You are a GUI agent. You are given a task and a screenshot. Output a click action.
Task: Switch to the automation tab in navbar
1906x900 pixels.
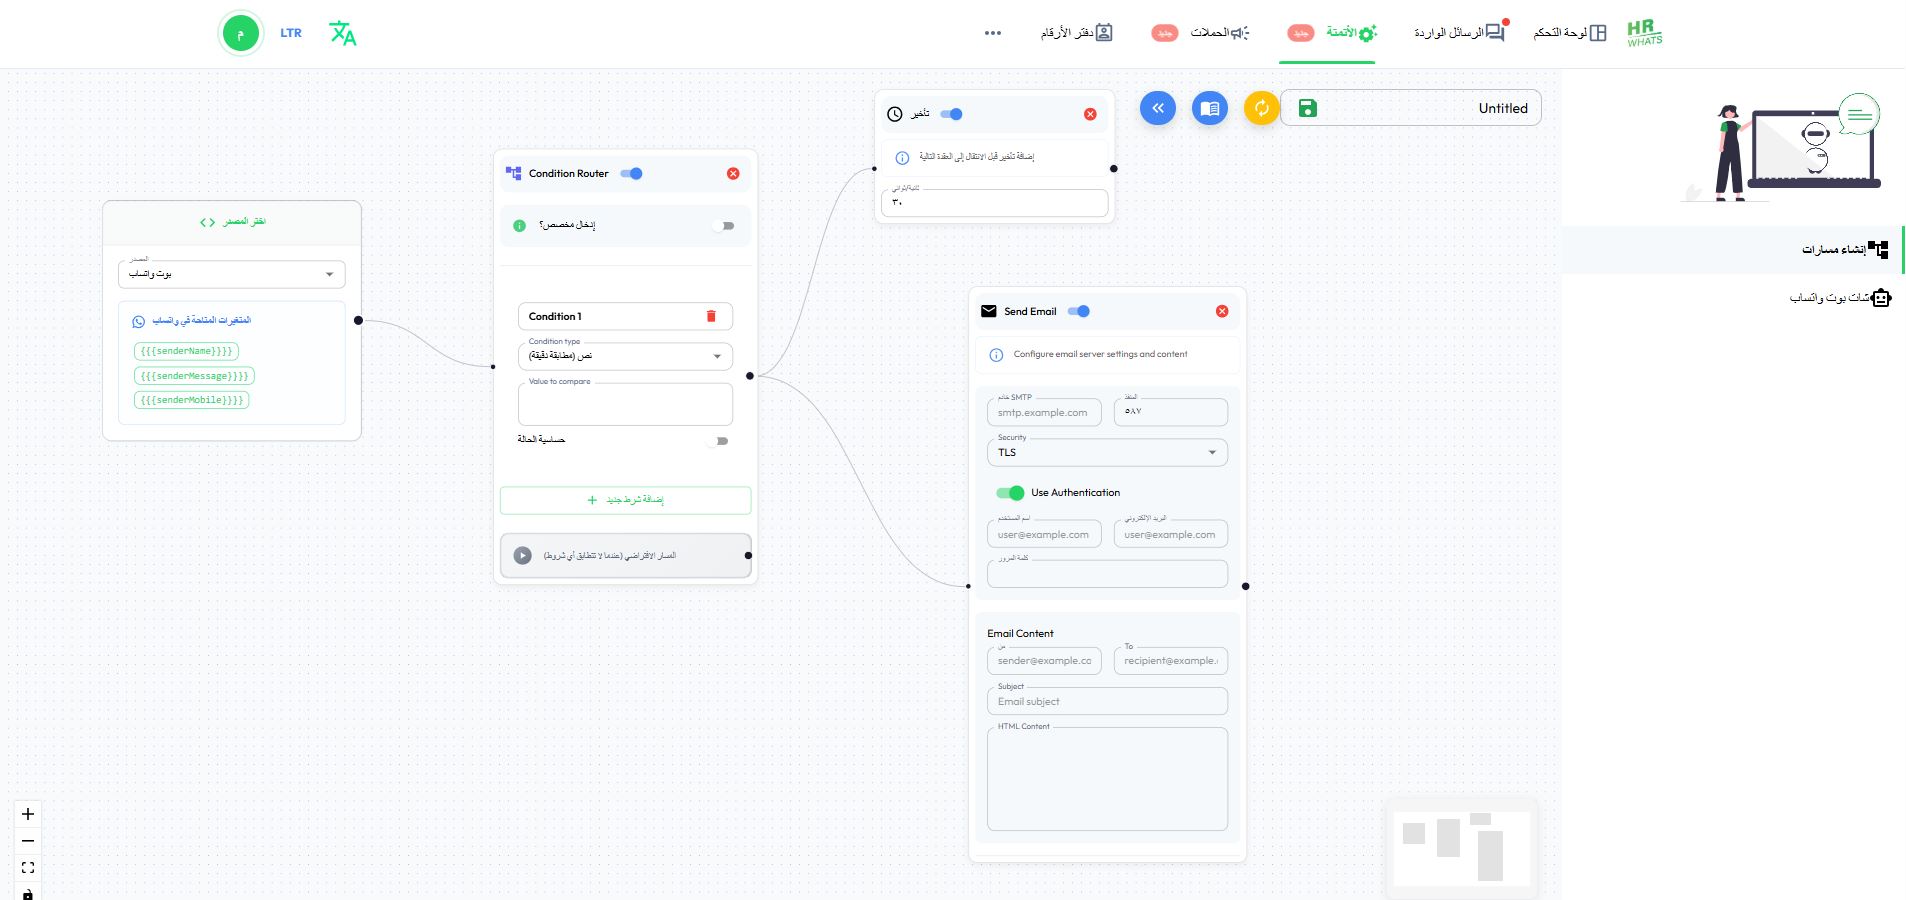1350,33
